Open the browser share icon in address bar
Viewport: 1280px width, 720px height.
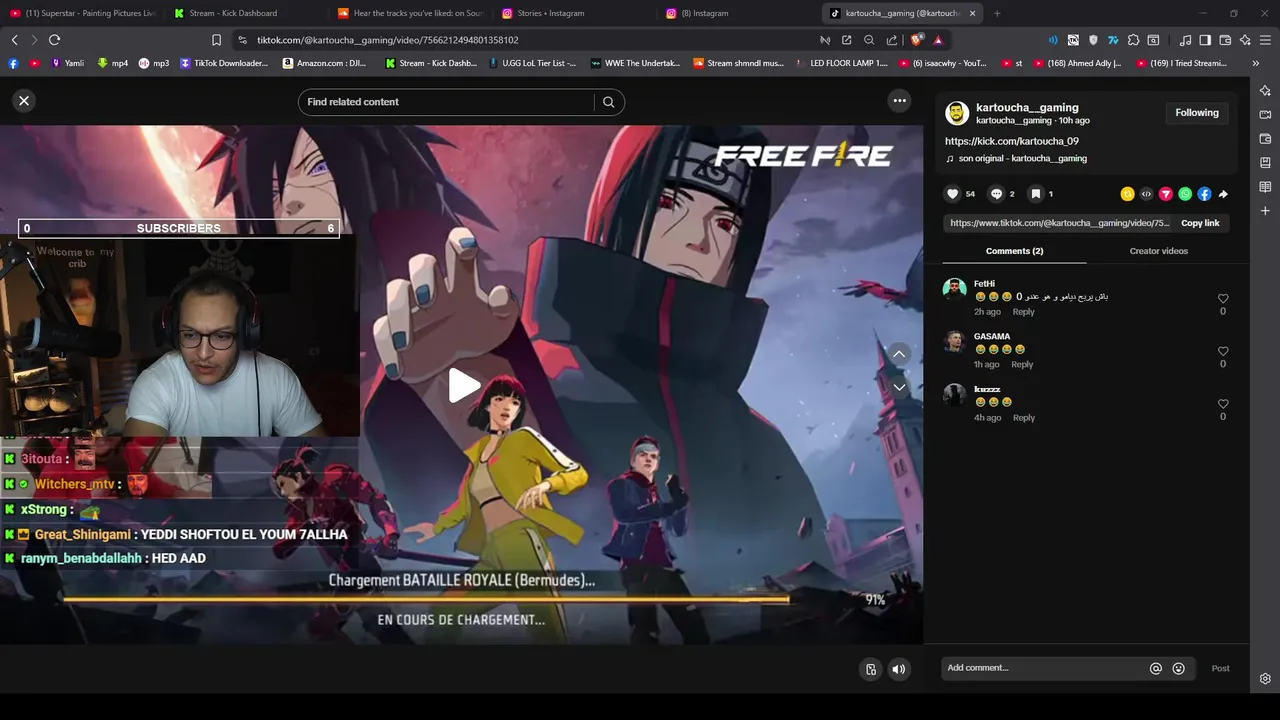click(x=891, y=40)
